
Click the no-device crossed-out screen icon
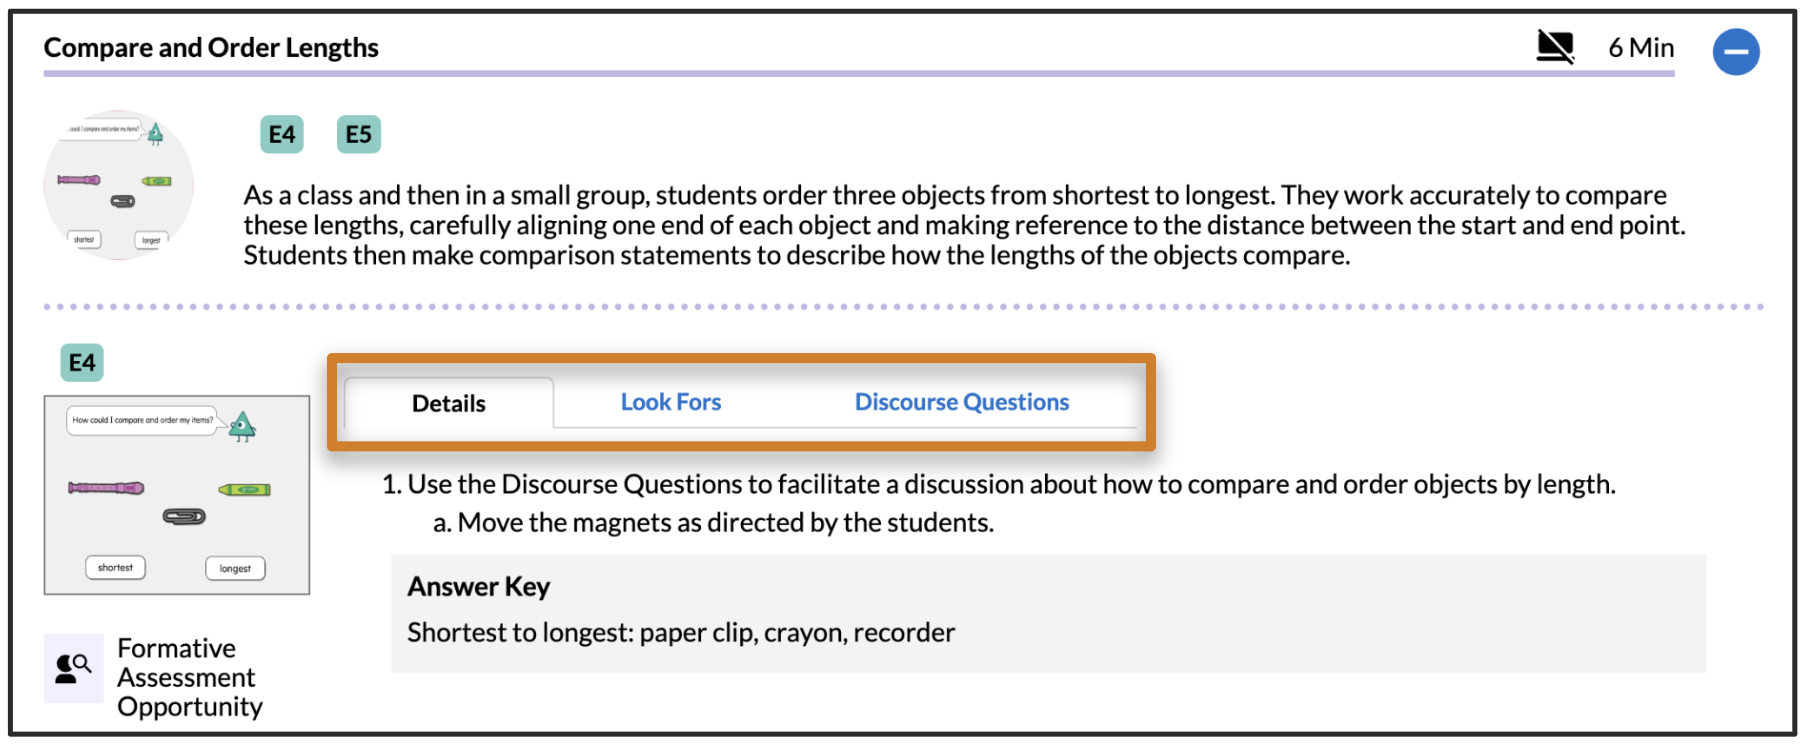[1554, 47]
